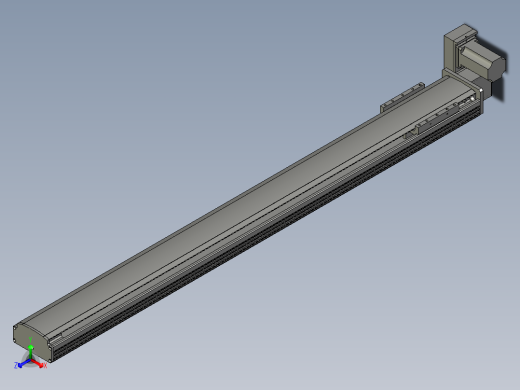Select the rounded end cap near the triad
This screenshot has width=520, height=390.
click(32, 343)
